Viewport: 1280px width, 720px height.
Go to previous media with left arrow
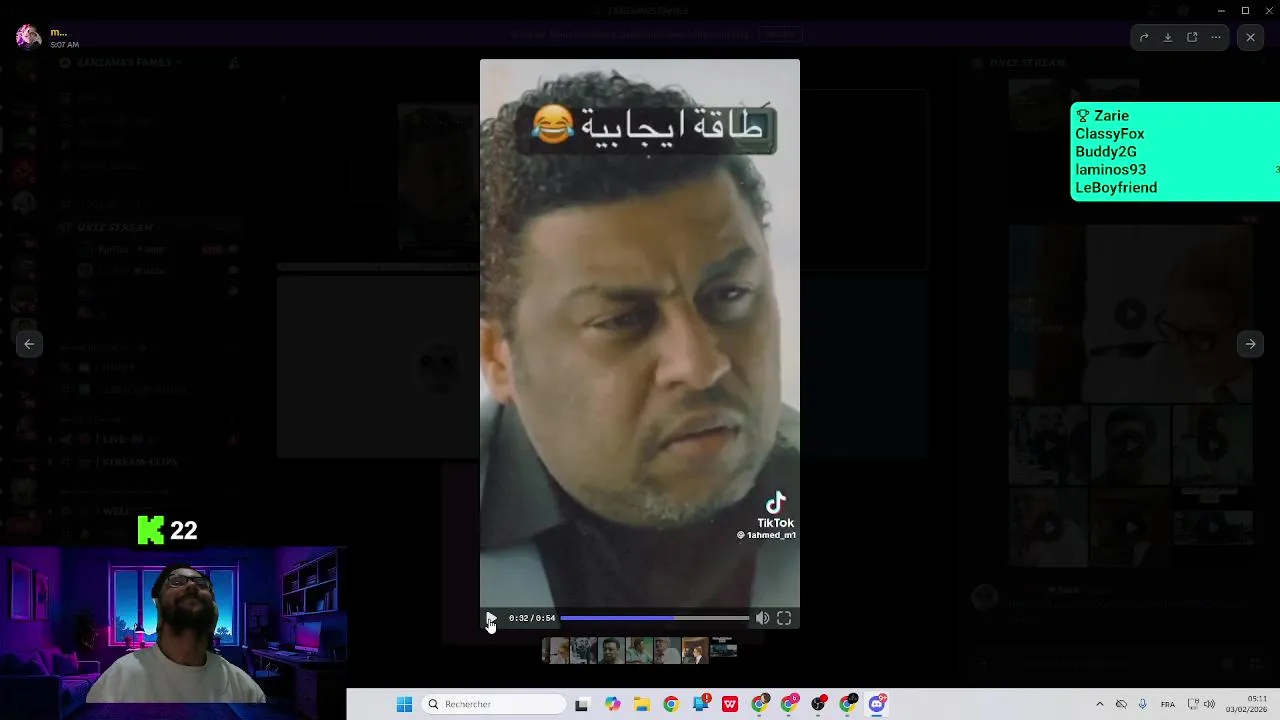[29, 344]
